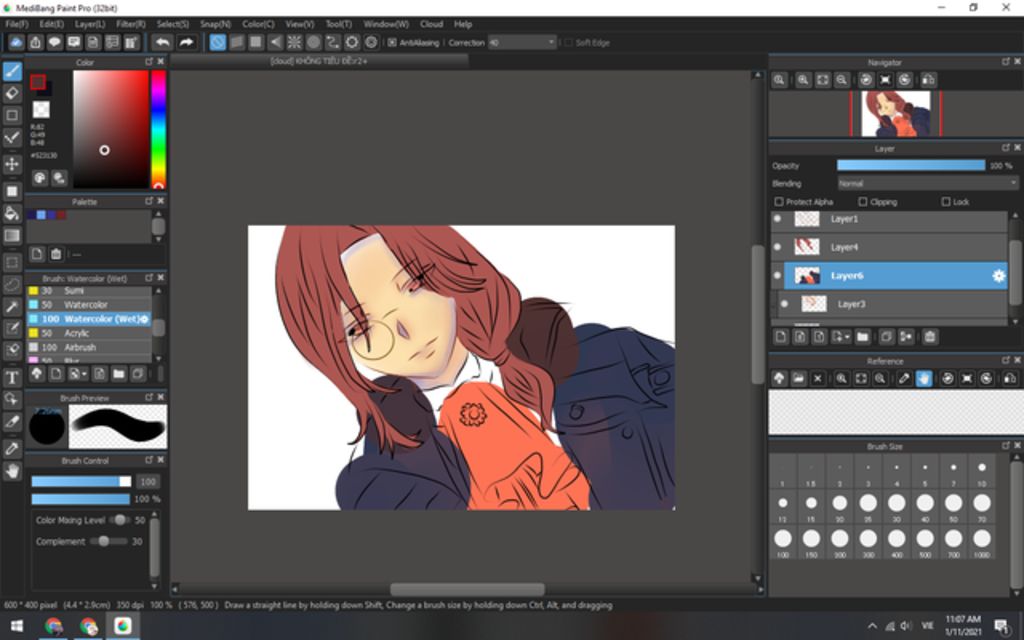The image size is (1024, 640).
Task: Open the Cloud menu
Action: 431,24
